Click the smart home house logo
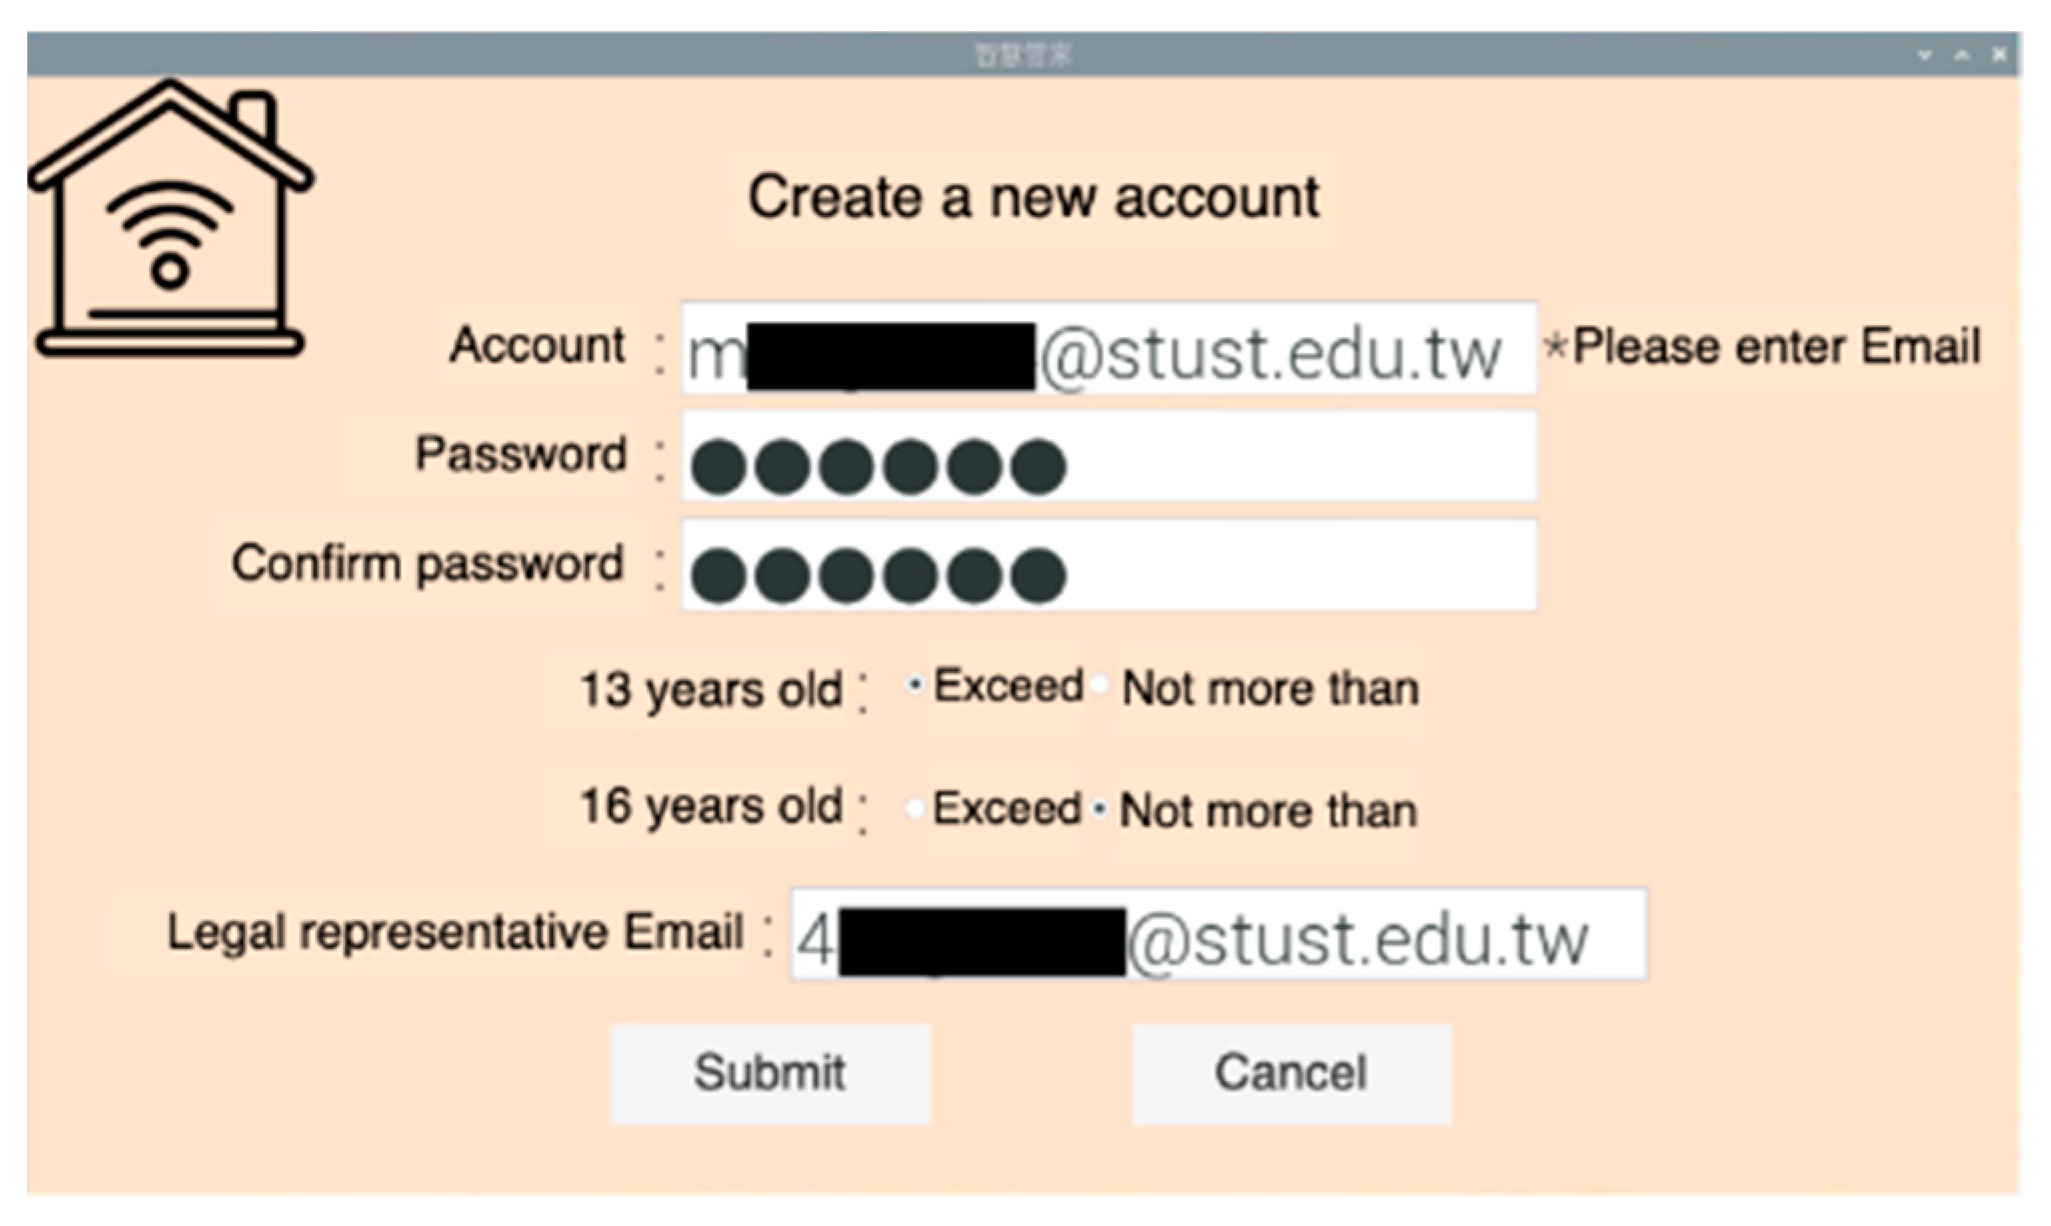This screenshot has height=1226, width=2051. [170, 220]
